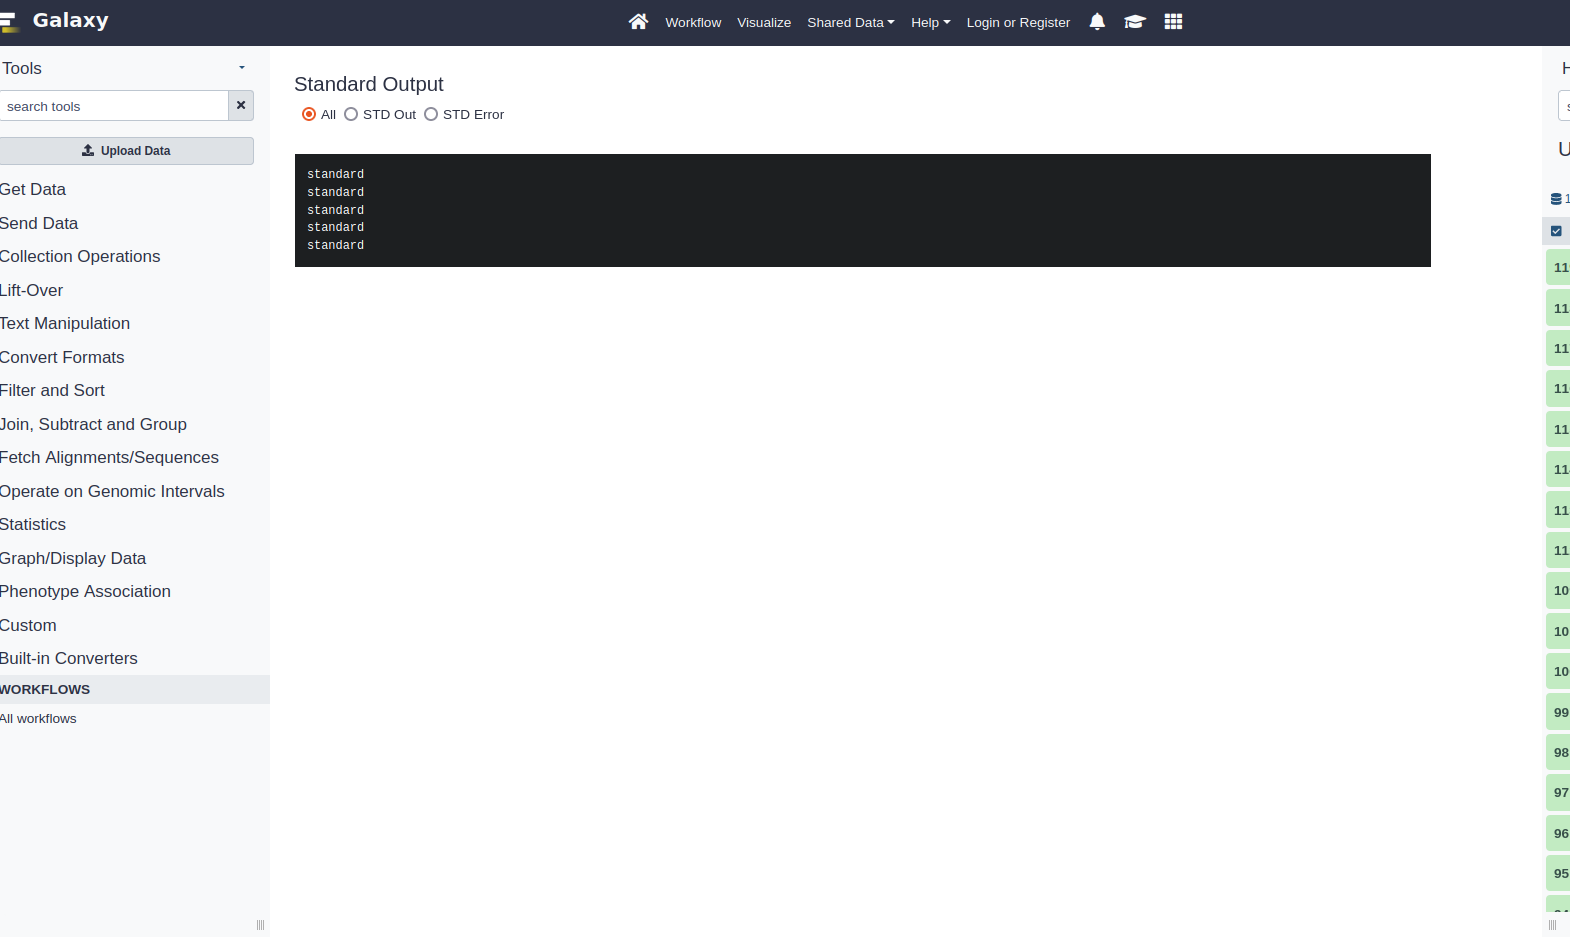
Task: Click the history select-all checkbox icon
Action: click(1556, 231)
